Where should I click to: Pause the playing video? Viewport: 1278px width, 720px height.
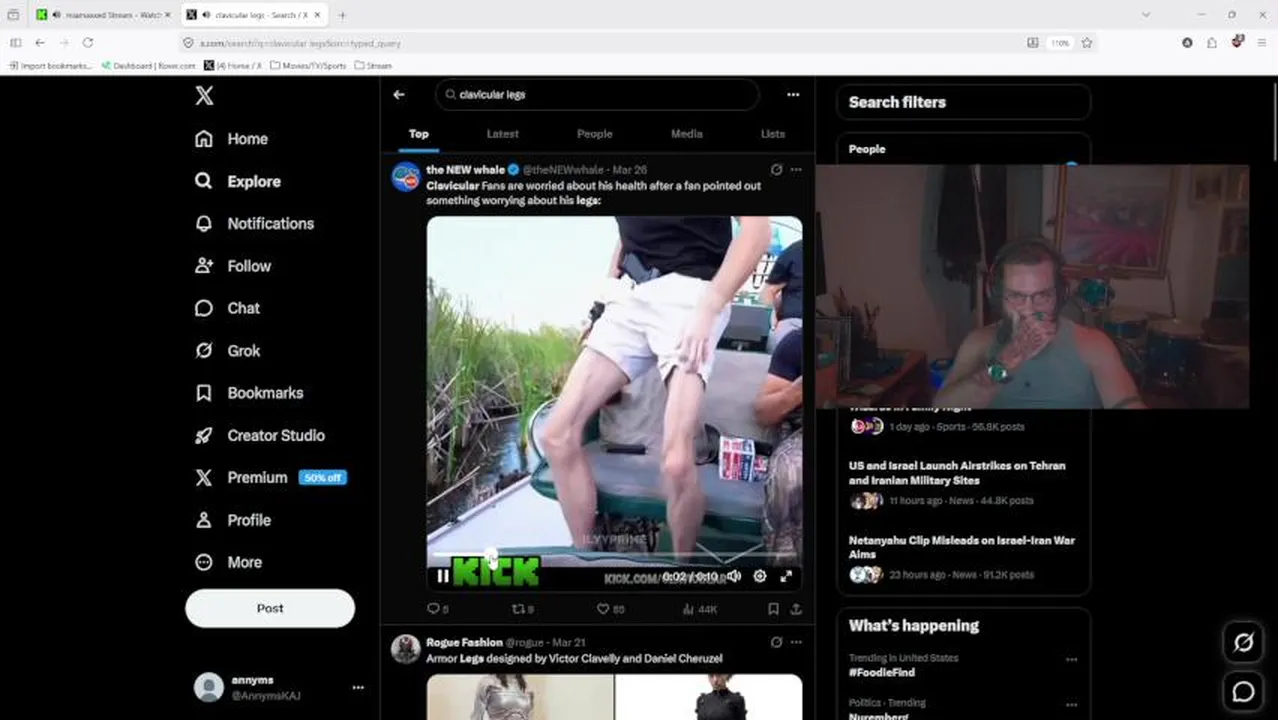pyautogui.click(x=443, y=576)
